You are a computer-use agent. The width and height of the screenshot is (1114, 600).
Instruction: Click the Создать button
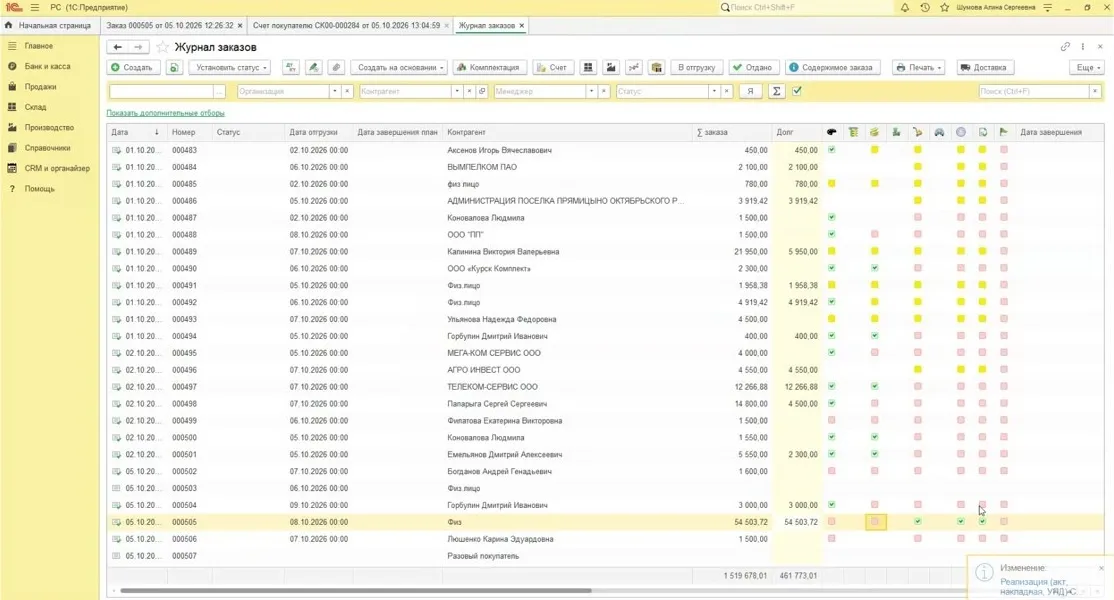[x=134, y=67]
